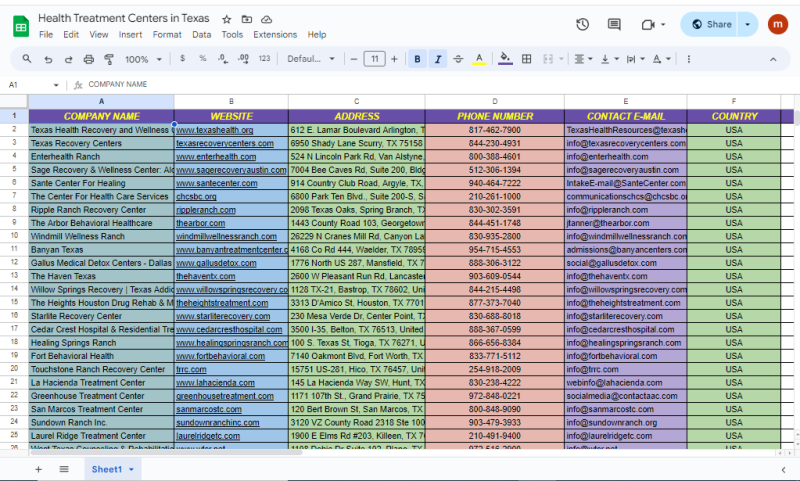Screen dimensions: 800x481
Task: Open text wrapping dropdown
Action: tap(636, 59)
